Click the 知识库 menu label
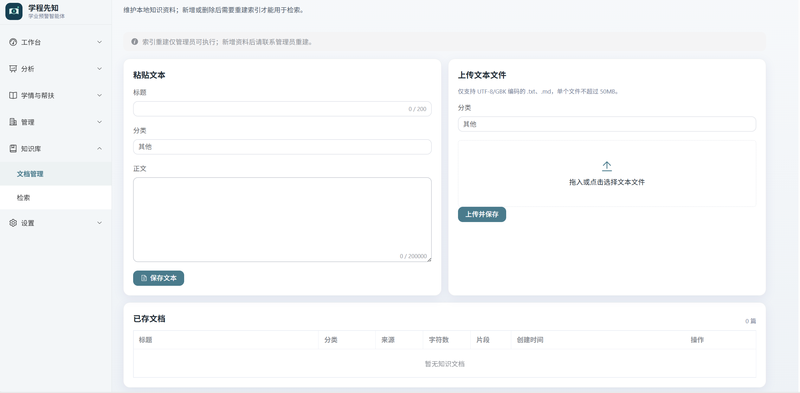 [31, 149]
